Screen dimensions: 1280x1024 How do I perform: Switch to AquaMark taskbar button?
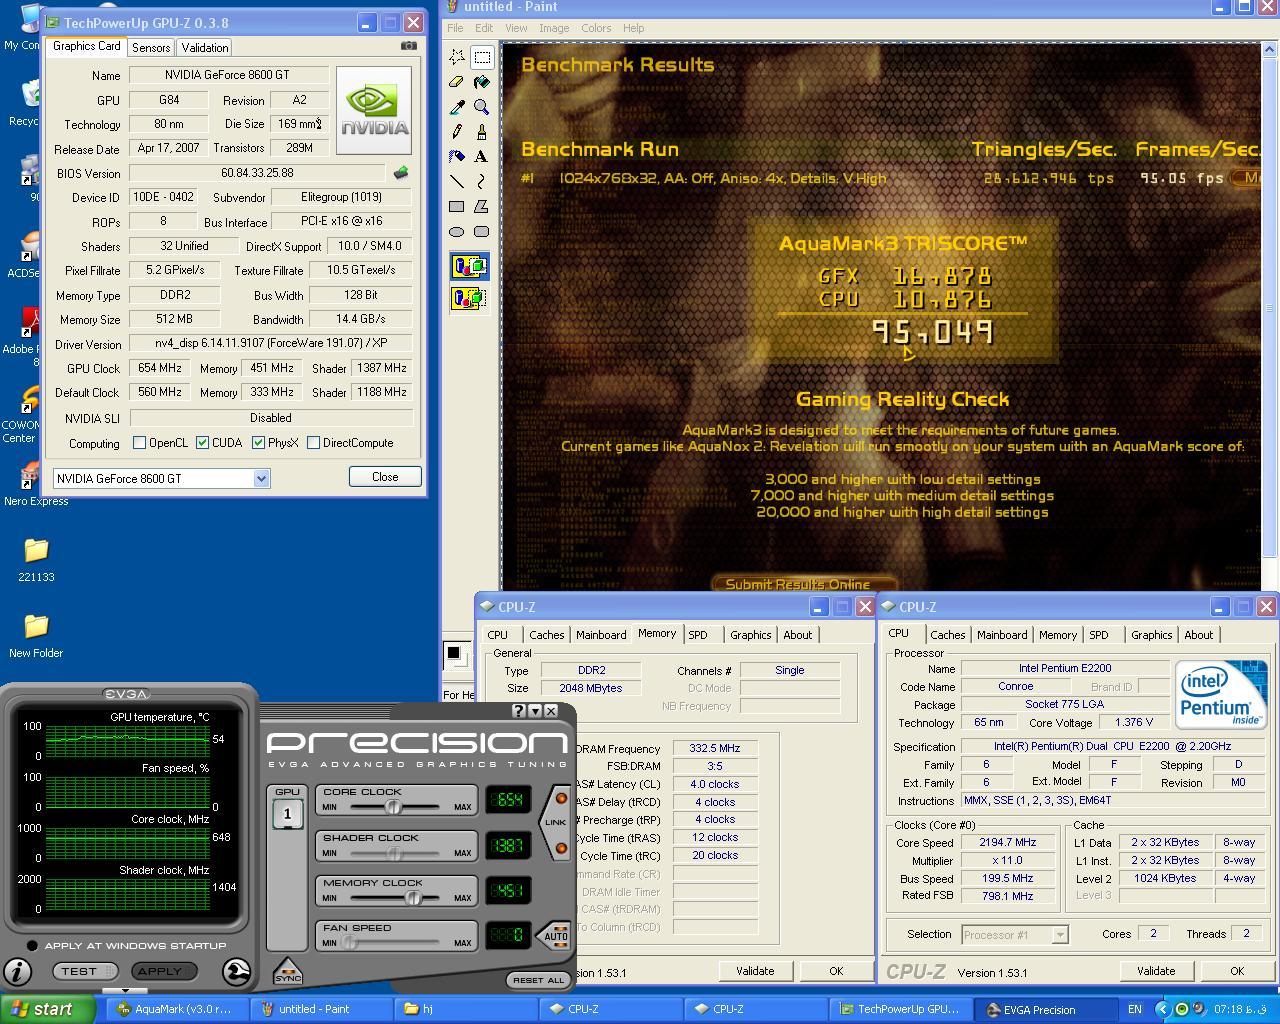pyautogui.click(x=175, y=1009)
